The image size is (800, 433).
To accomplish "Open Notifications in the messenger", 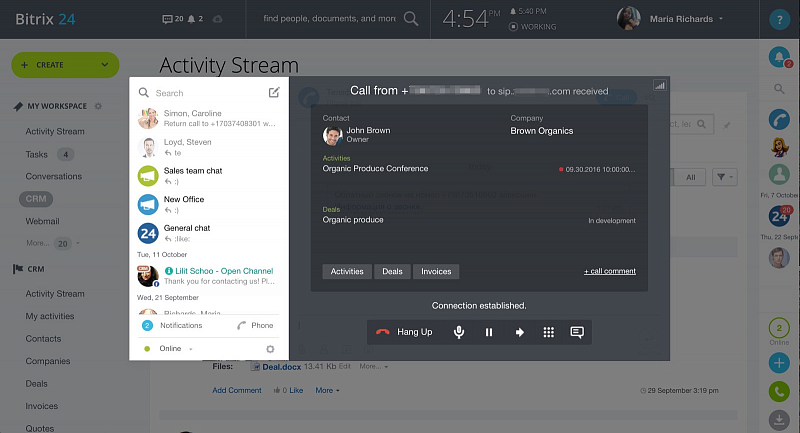I will pyautogui.click(x=172, y=325).
